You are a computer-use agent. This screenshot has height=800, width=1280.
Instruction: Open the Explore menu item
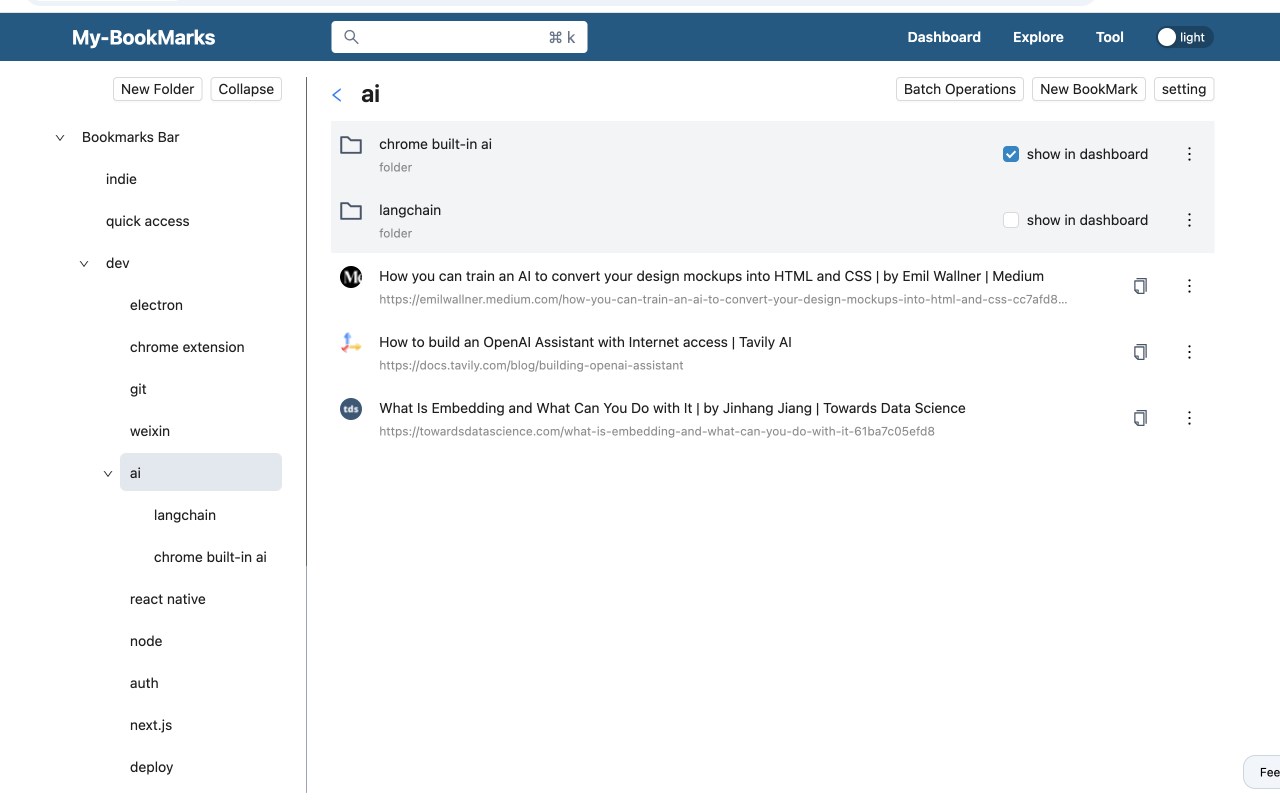pyautogui.click(x=1038, y=37)
